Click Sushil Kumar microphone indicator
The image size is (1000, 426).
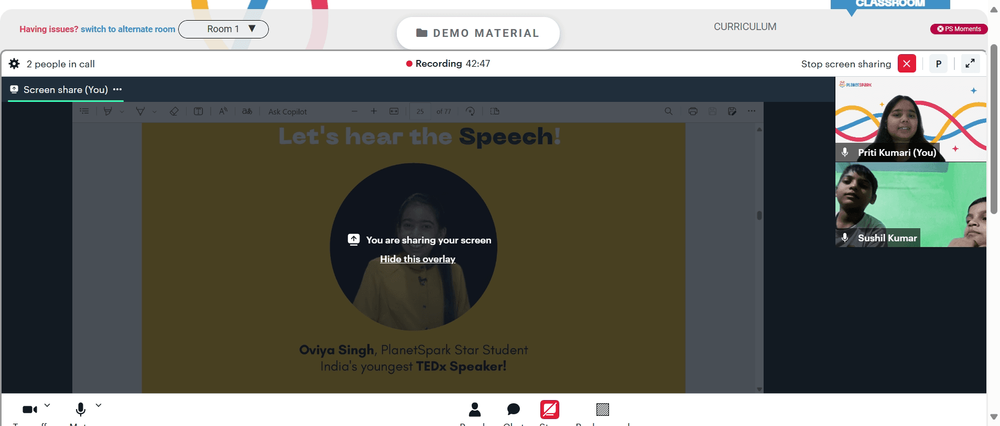click(845, 238)
